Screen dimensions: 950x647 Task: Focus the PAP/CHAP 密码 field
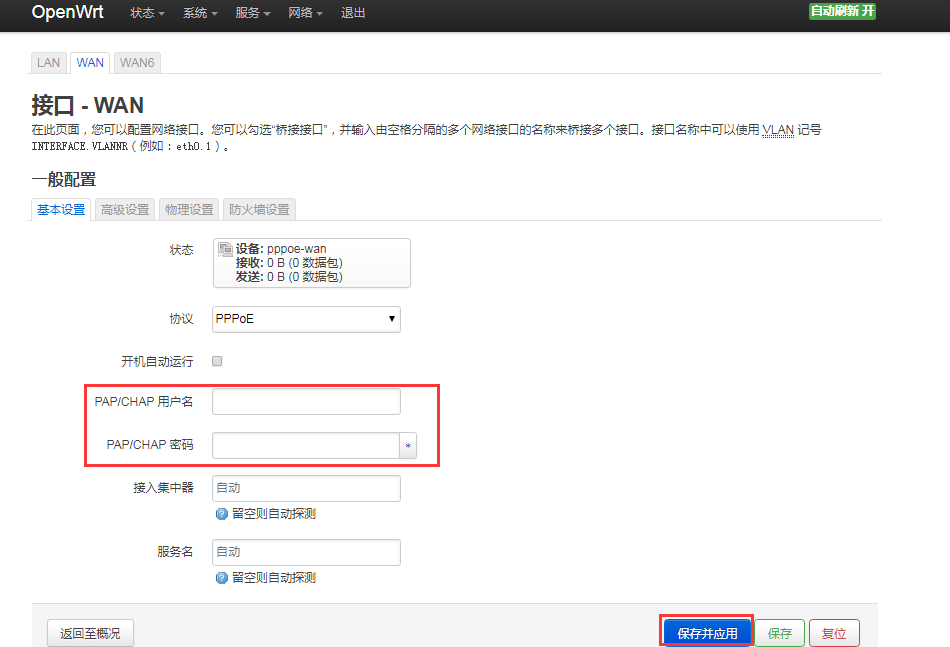click(x=305, y=445)
